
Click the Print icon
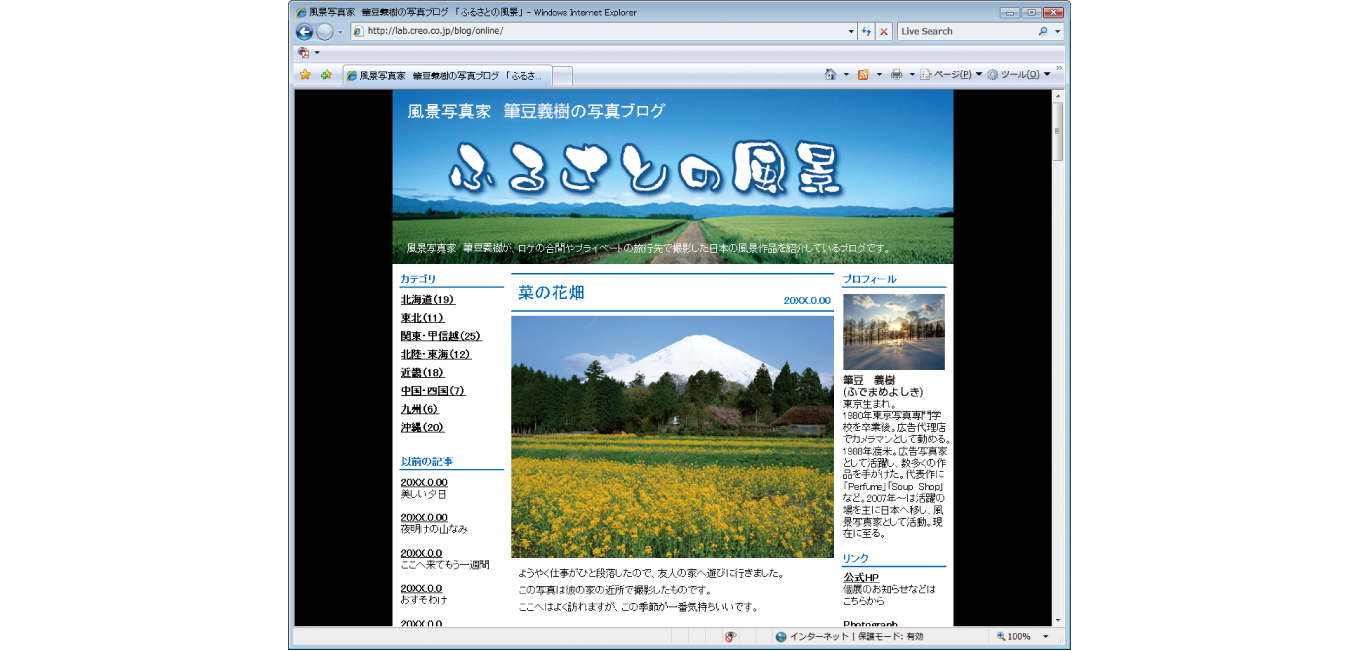(x=896, y=75)
